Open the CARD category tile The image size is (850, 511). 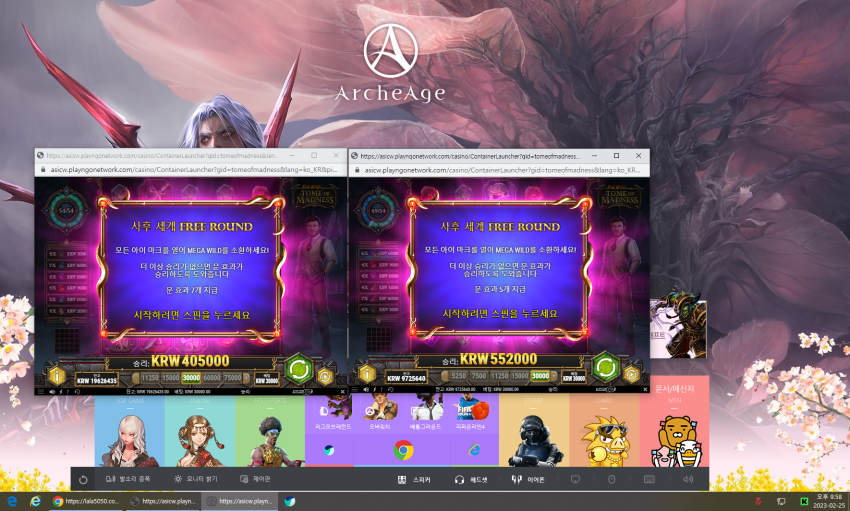[604, 431]
